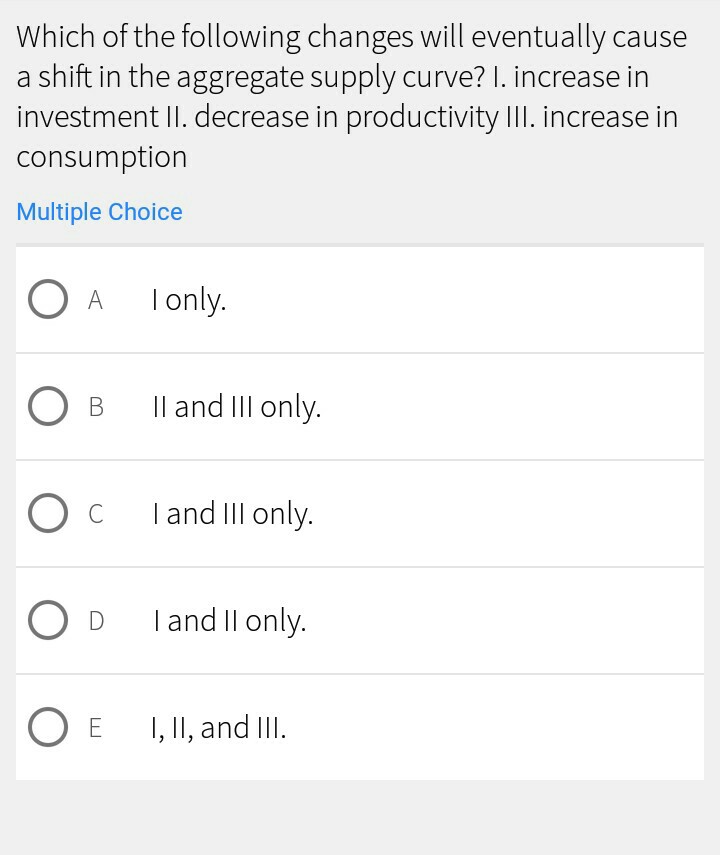Screen dimensions: 720x855
Task: Click the answer text "II and III only."
Action: click(x=237, y=406)
